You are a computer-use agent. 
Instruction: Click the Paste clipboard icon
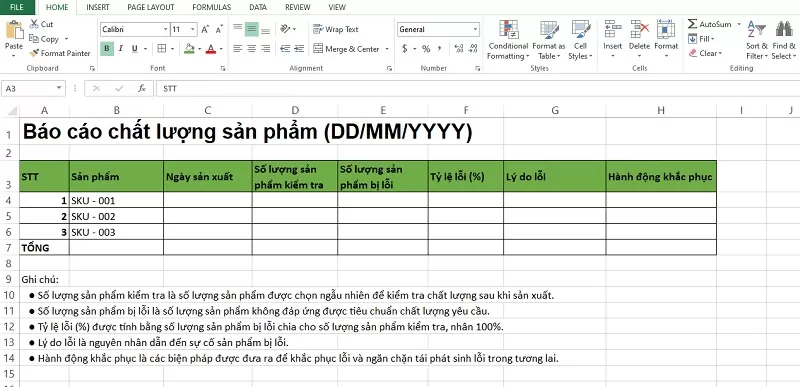pyautogui.click(x=14, y=31)
